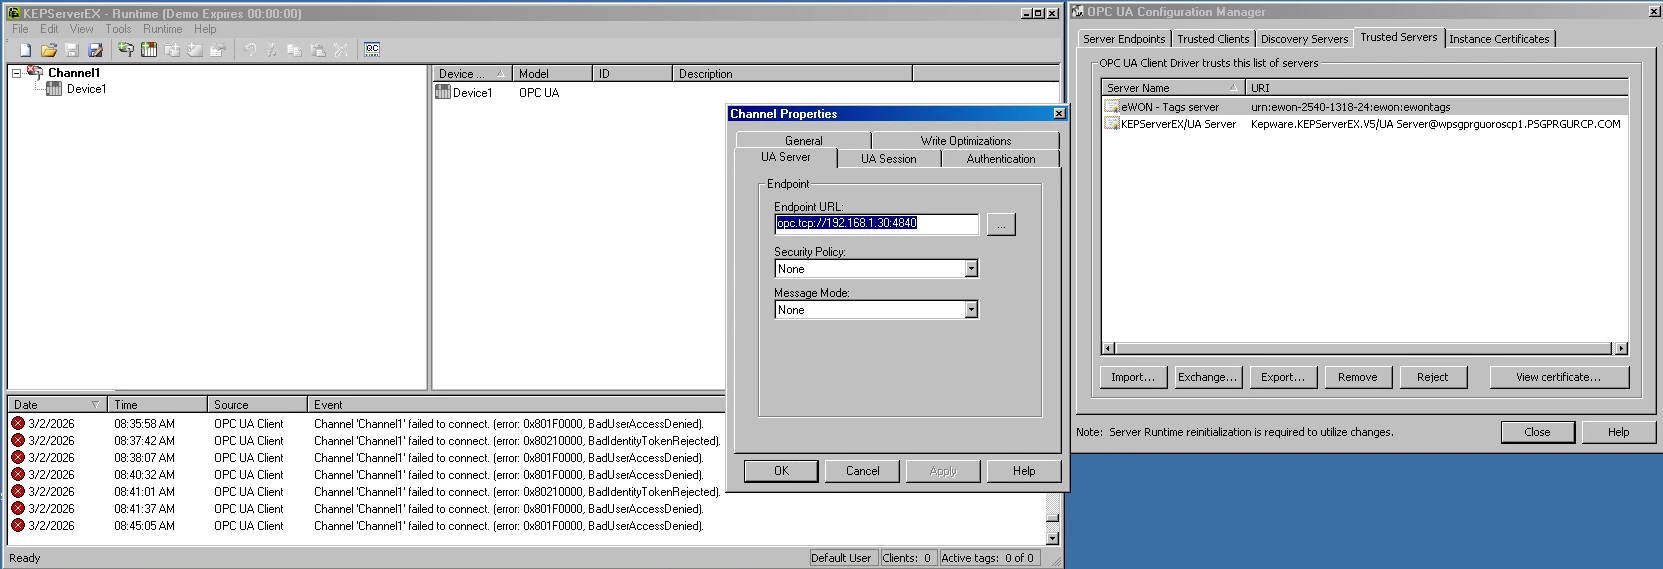Click the eWON - Tags server certificate icon

click(1111, 107)
